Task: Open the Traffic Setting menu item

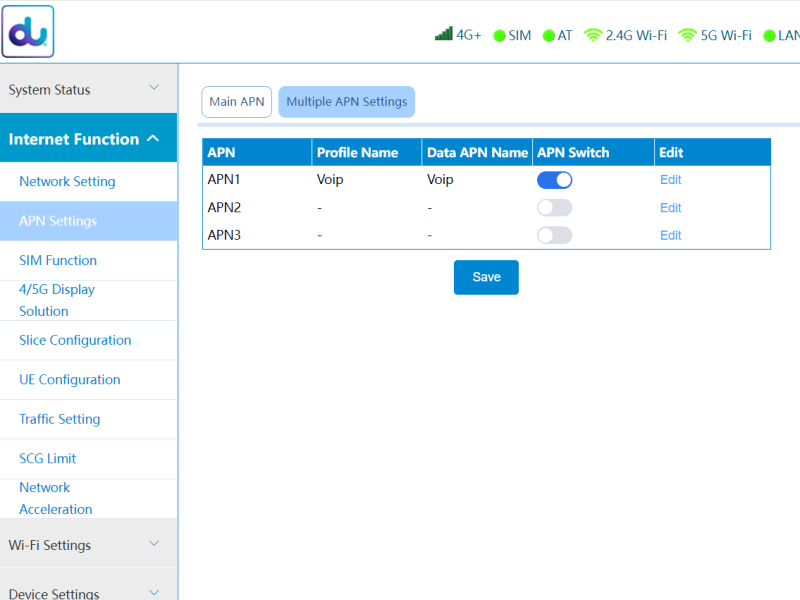Action: pyautogui.click(x=59, y=419)
